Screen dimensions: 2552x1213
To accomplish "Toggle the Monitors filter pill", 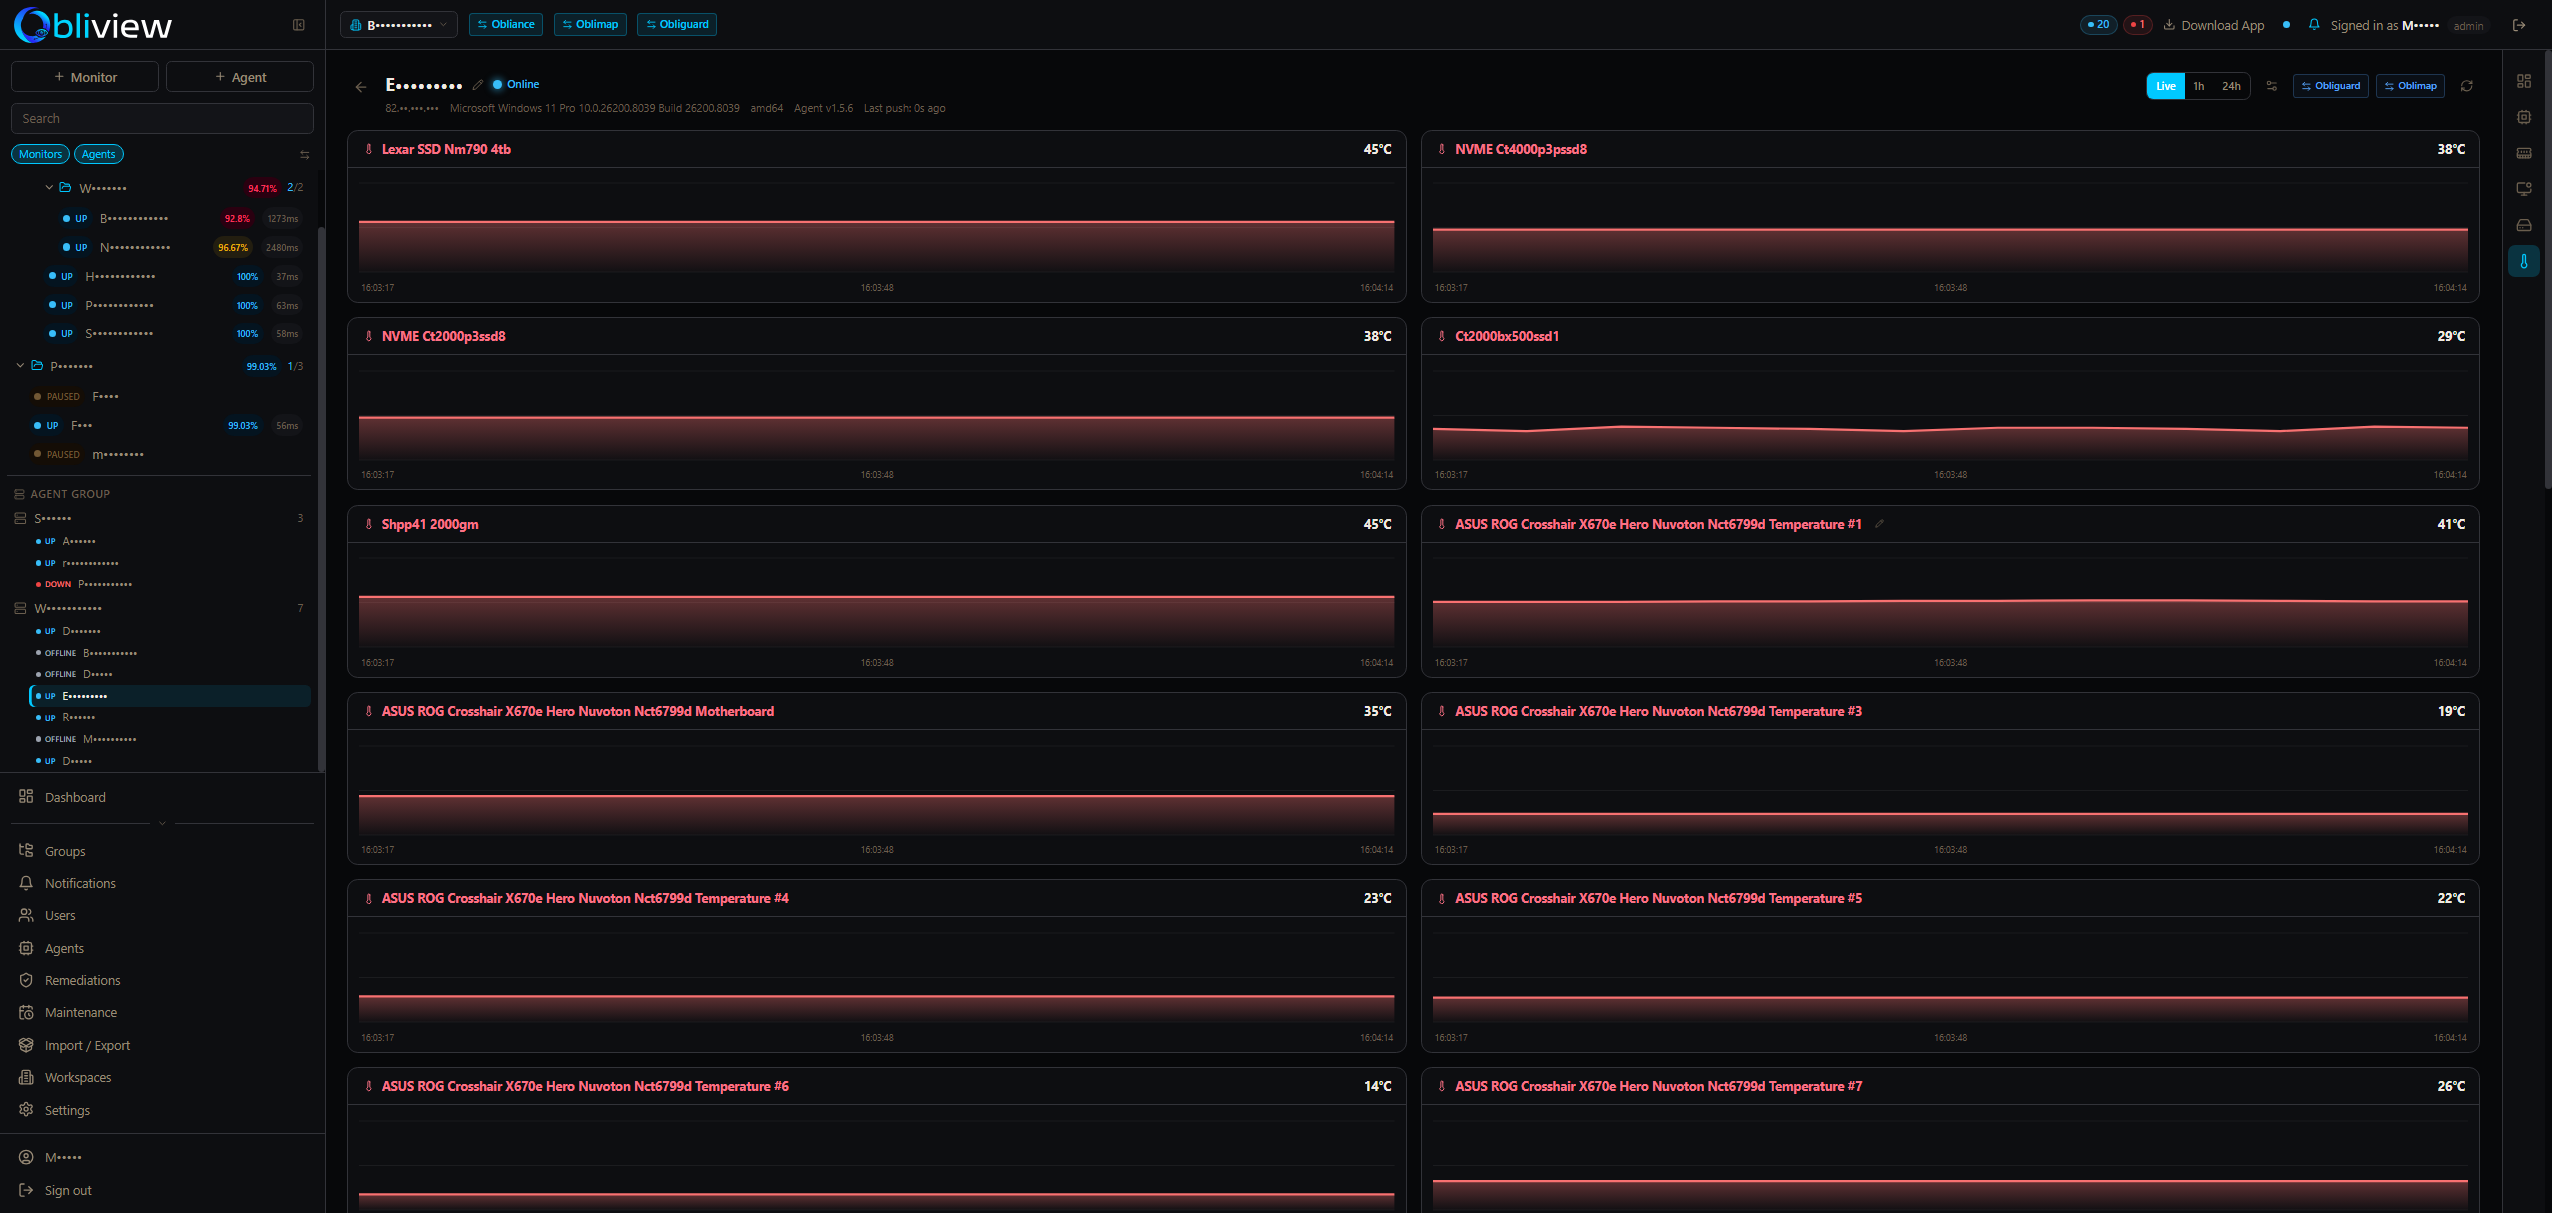I will click(x=40, y=154).
